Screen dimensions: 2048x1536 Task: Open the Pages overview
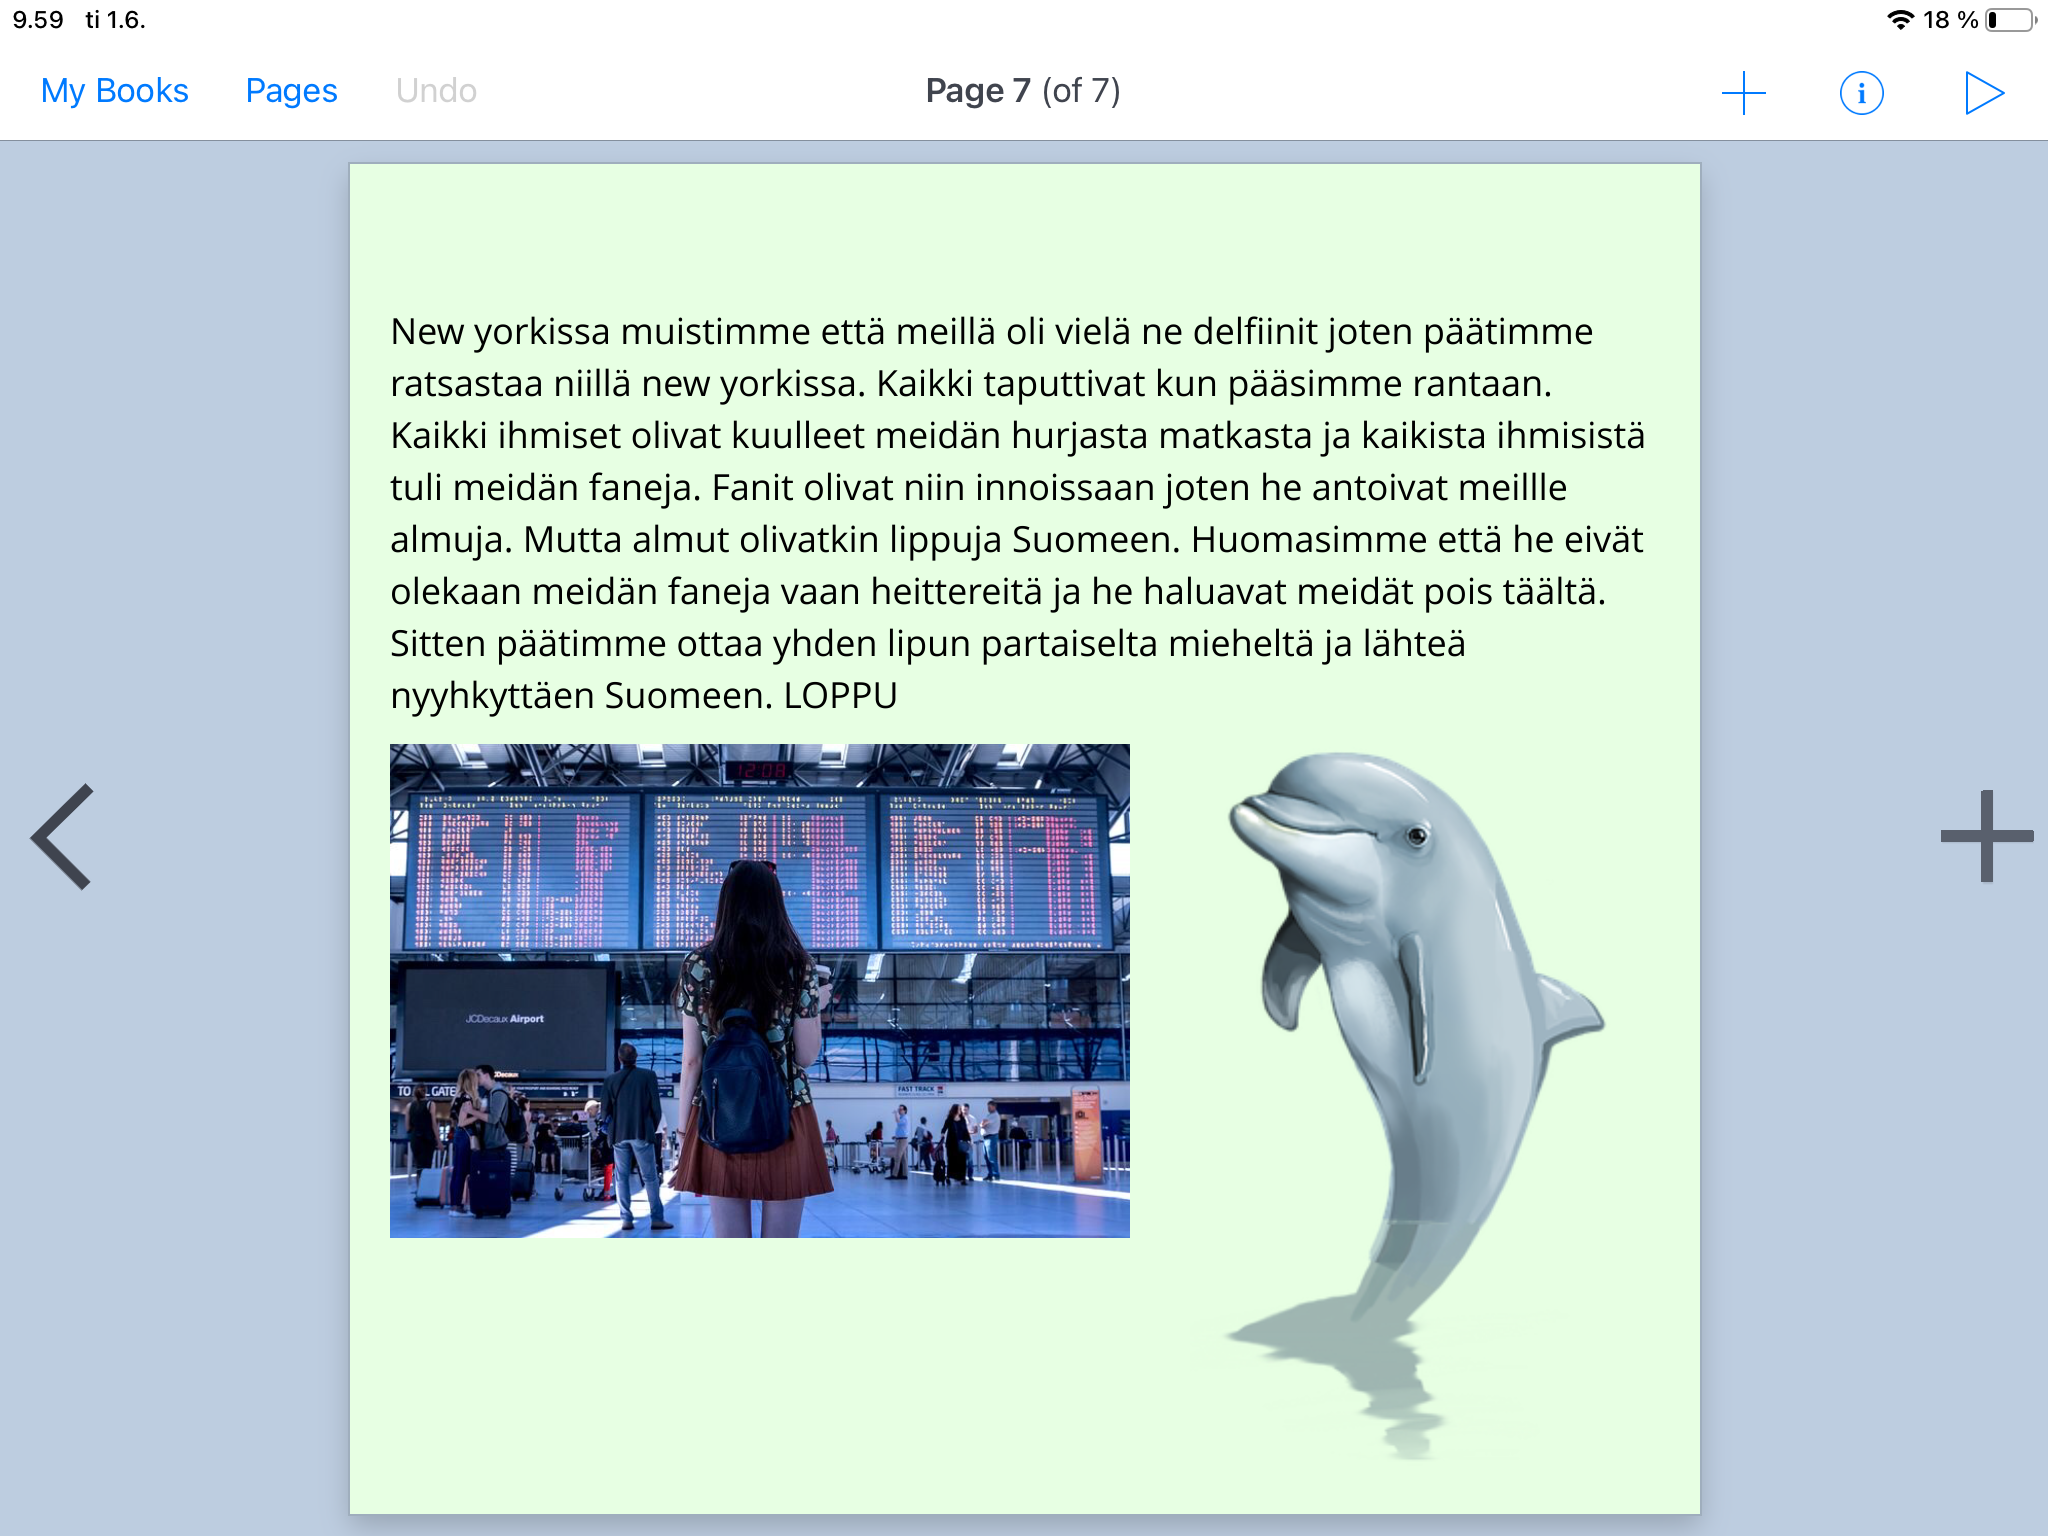pos(291,91)
